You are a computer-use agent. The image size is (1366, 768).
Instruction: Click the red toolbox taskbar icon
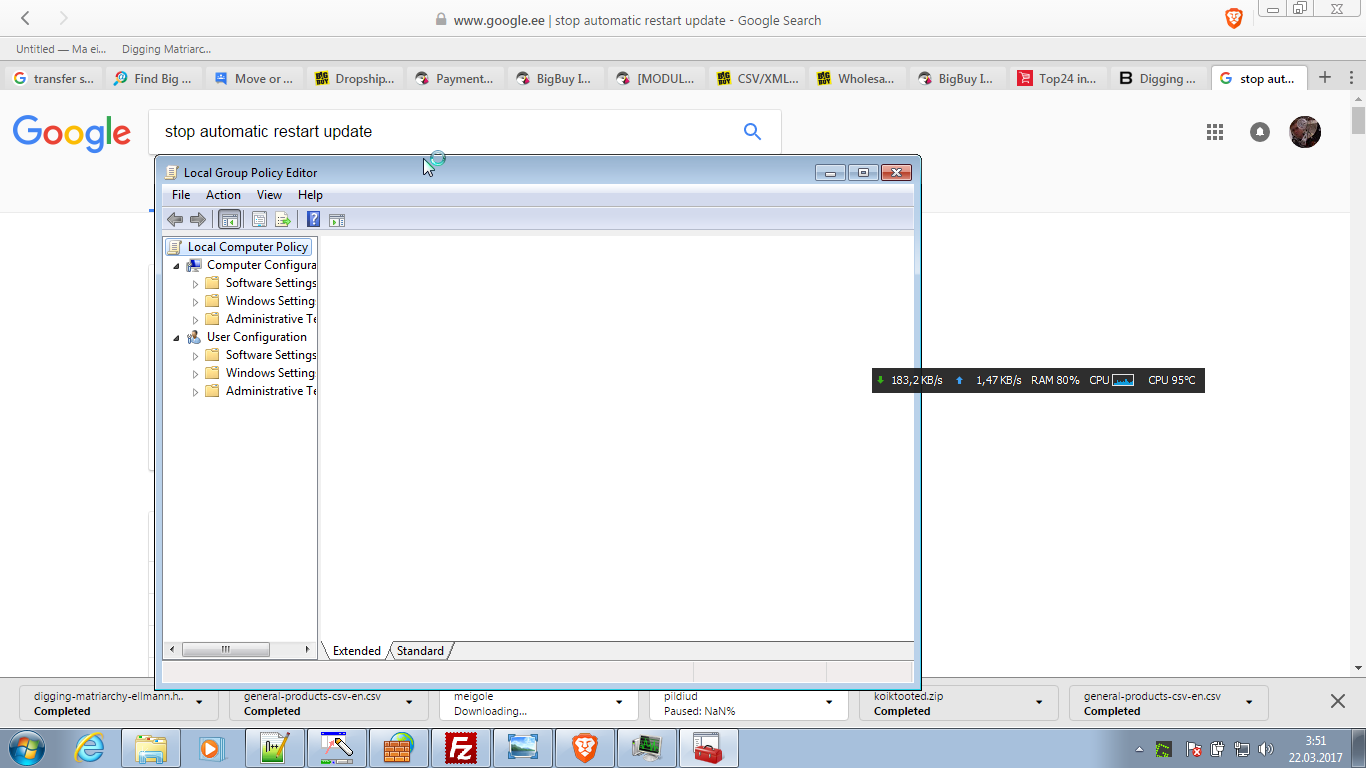point(709,748)
